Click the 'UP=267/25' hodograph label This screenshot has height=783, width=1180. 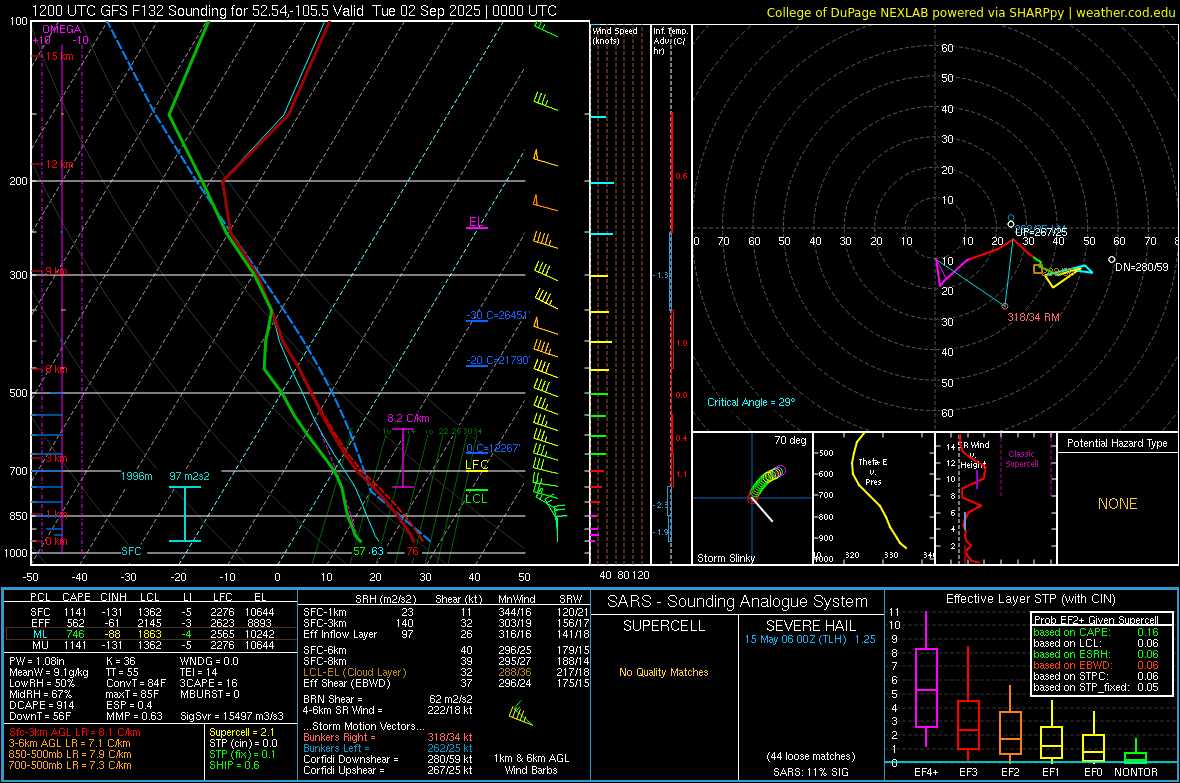coord(1041,232)
